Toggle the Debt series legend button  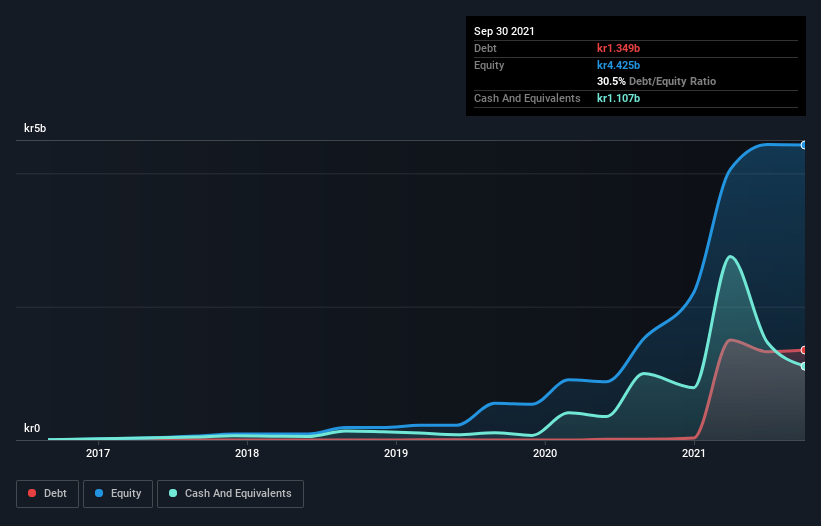(47, 494)
